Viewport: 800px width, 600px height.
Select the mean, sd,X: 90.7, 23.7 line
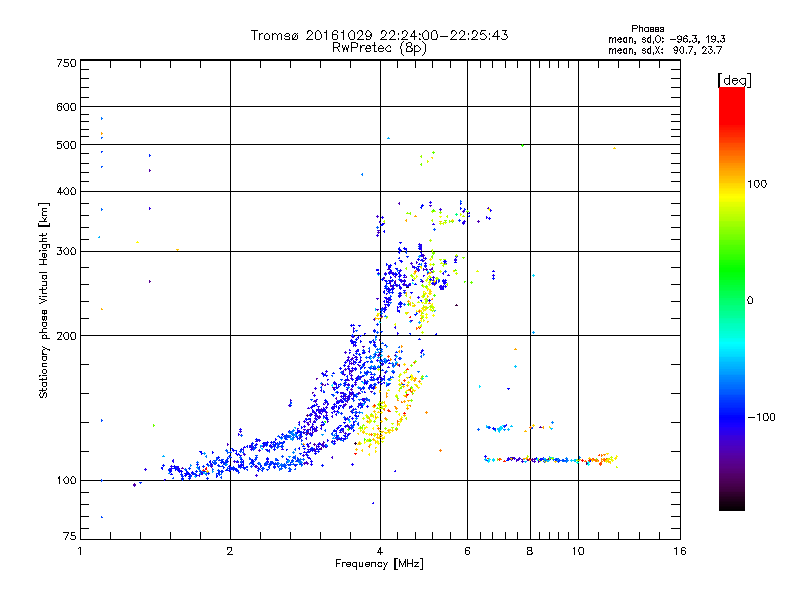(x=665, y=50)
